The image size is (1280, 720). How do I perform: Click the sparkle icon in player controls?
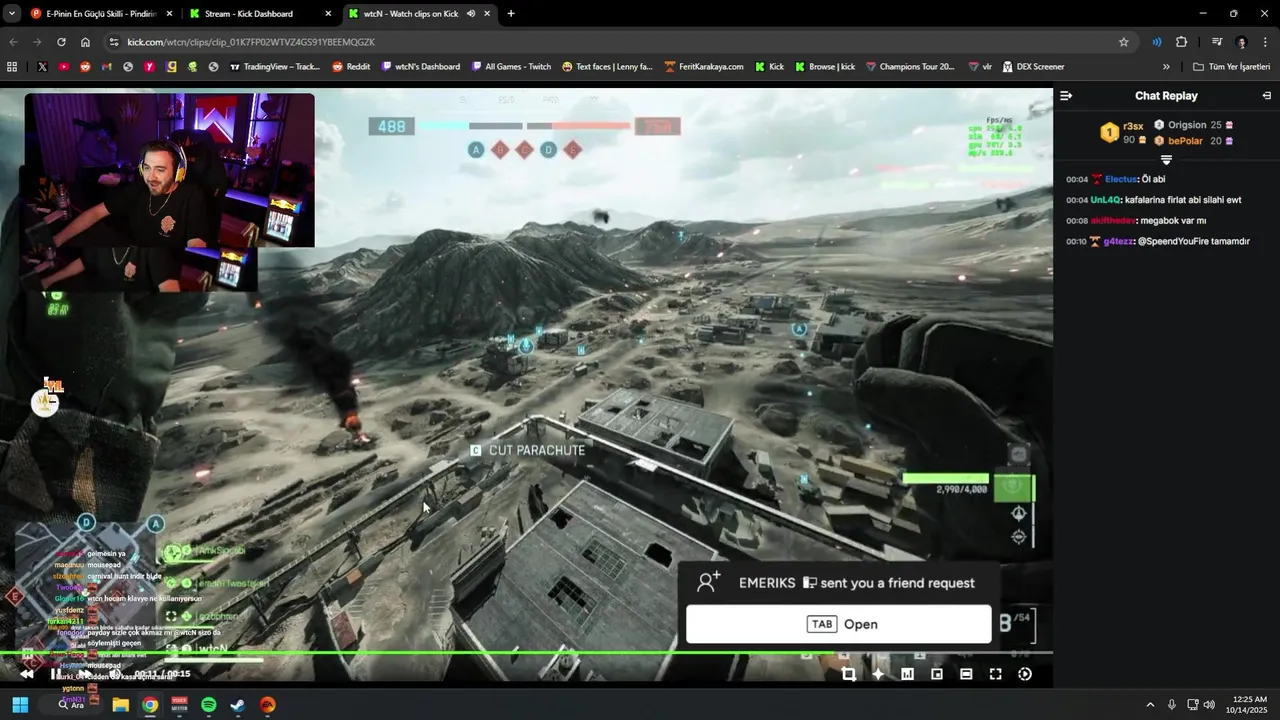[x=878, y=674]
